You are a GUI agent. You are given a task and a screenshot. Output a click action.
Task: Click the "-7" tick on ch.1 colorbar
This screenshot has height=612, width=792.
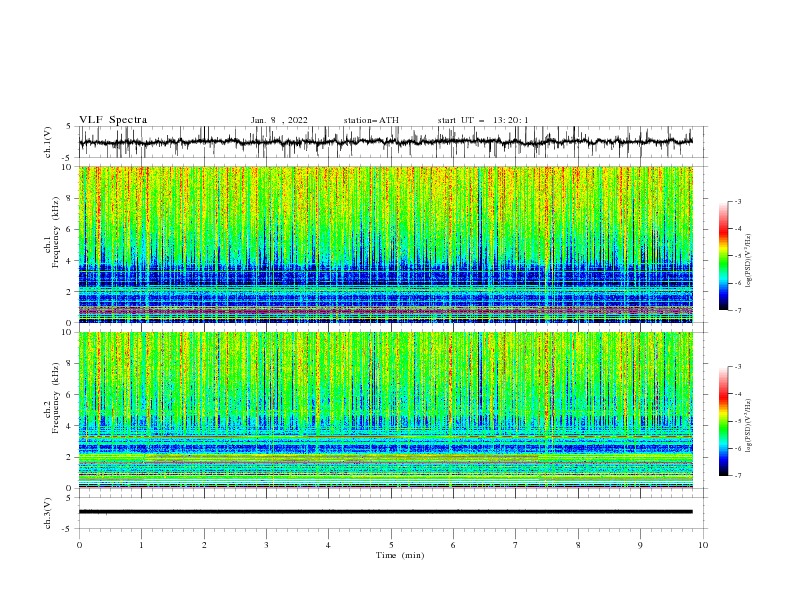[x=737, y=310]
